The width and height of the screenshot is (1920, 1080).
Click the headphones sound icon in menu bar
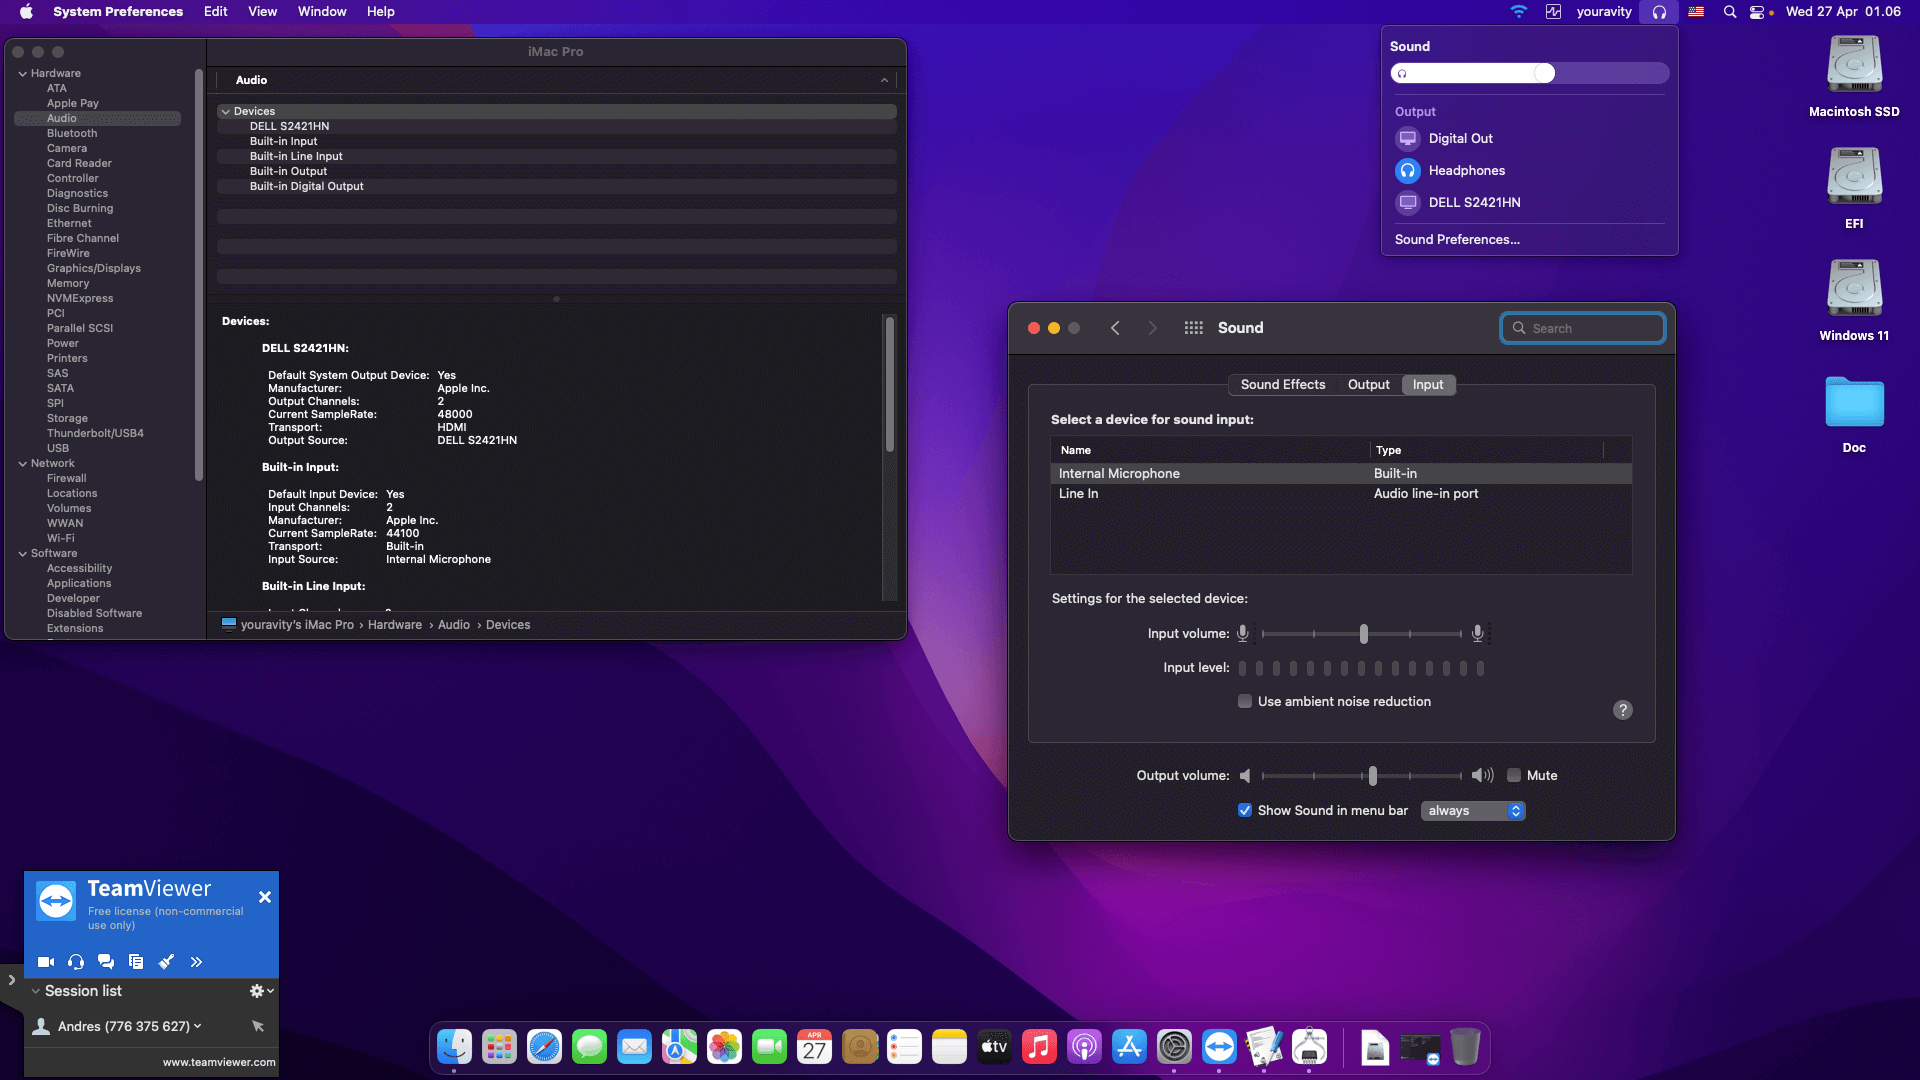(1659, 12)
